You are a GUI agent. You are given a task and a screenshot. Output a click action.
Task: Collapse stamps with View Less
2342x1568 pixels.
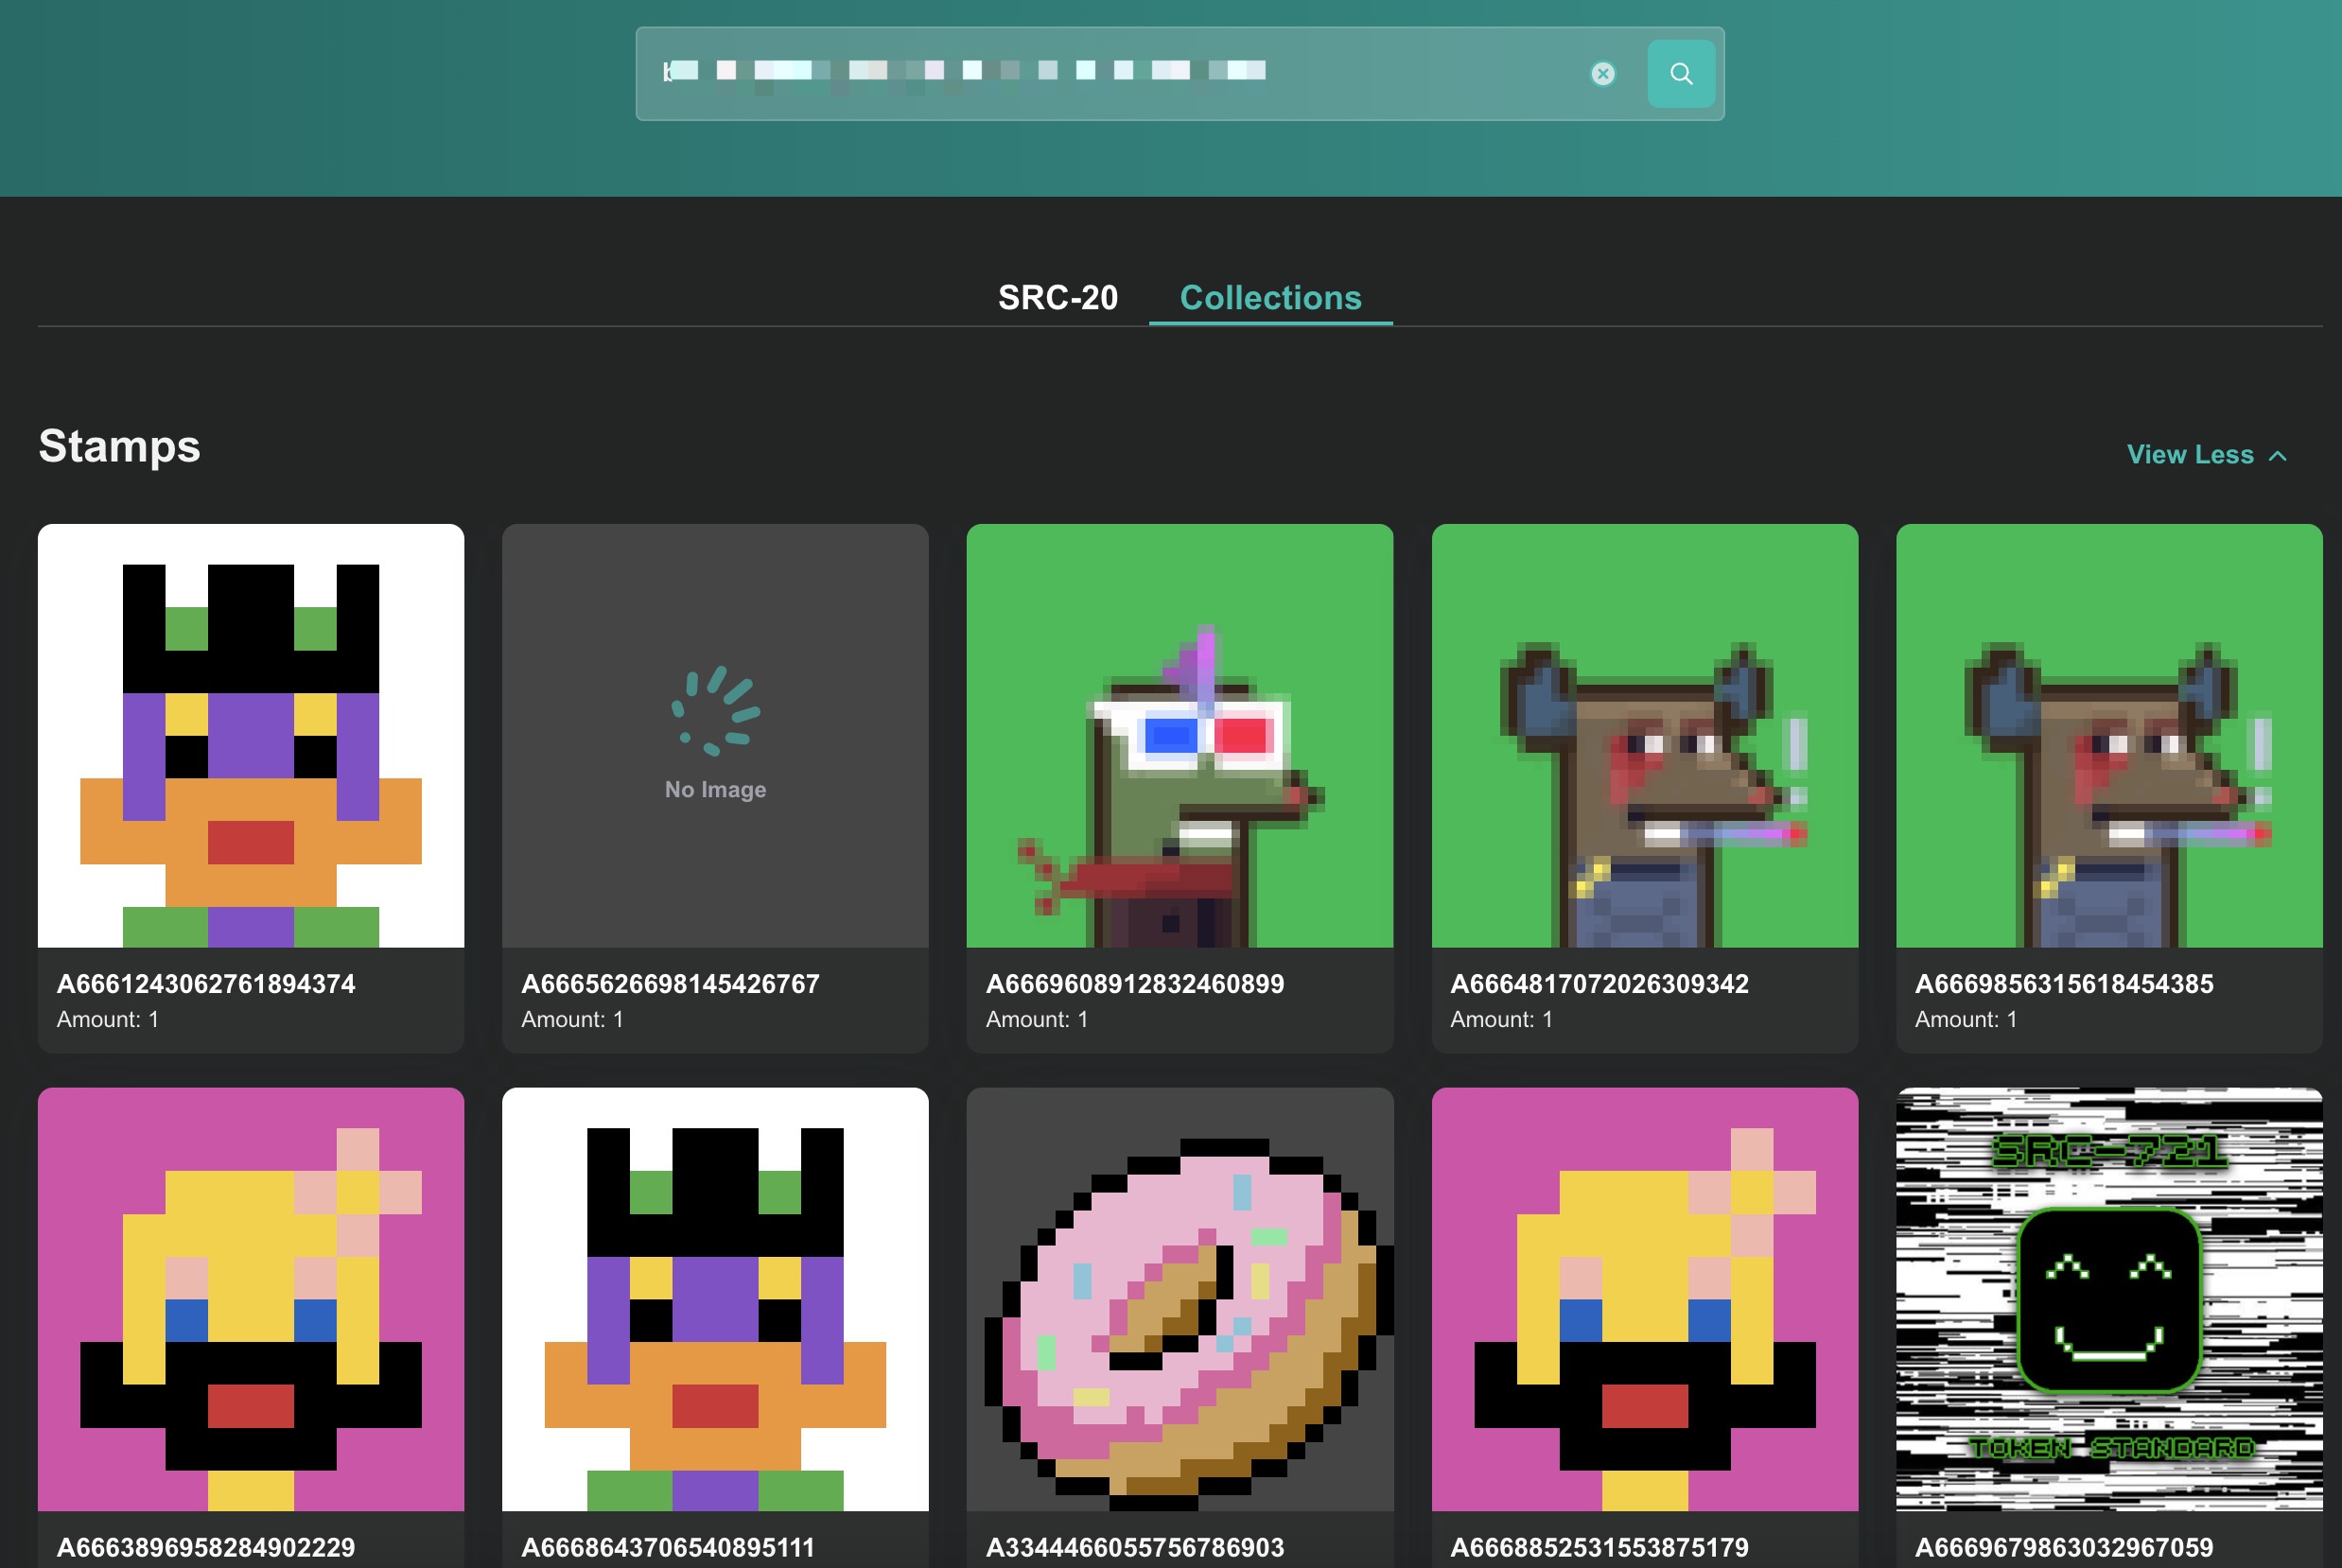2189,455
